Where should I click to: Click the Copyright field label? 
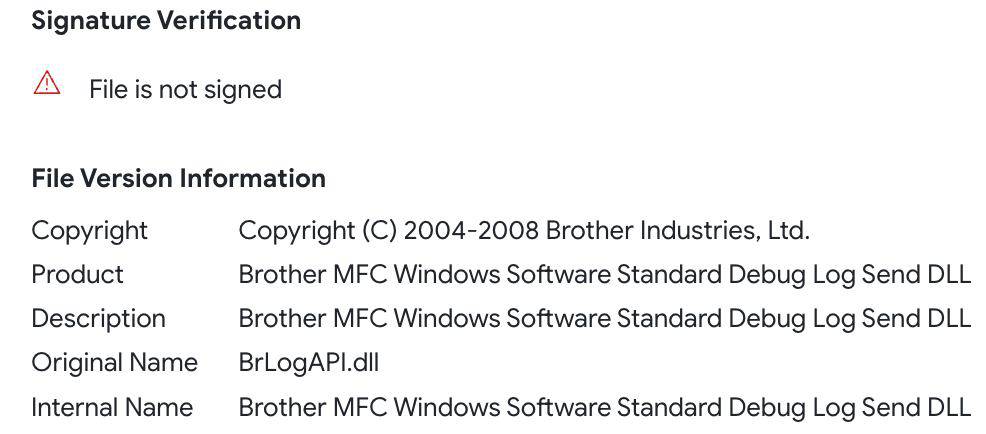click(90, 231)
